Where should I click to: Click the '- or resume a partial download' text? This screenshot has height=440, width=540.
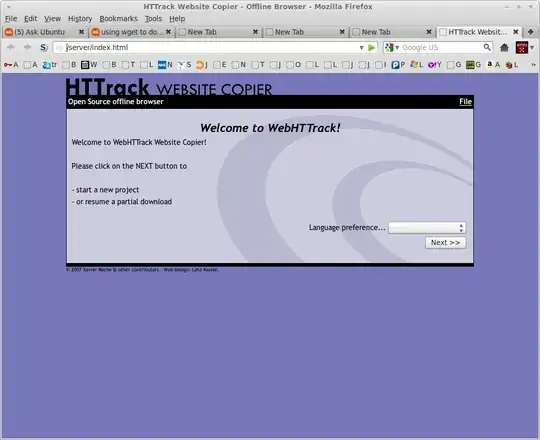click(122, 202)
